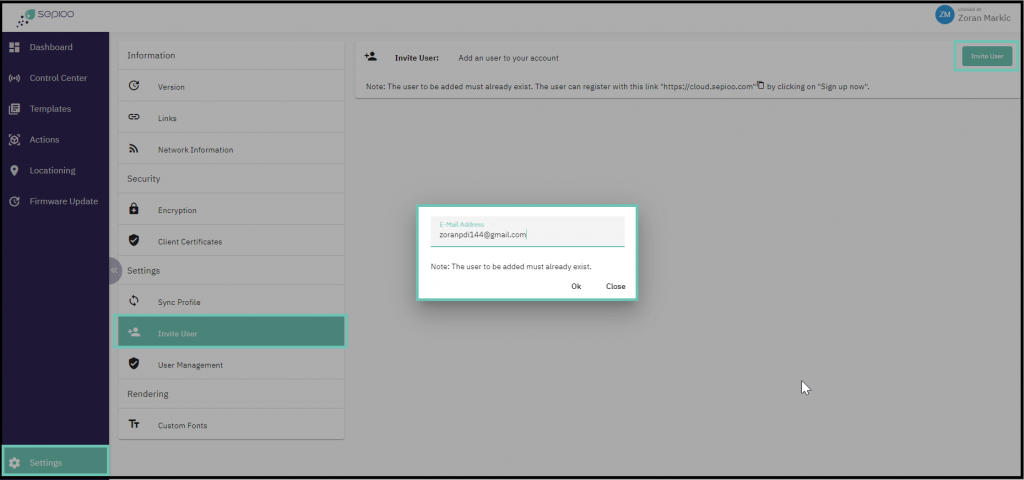Click the Dashboard grid icon in sidebar
The height and width of the screenshot is (480, 1024).
pyautogui.click(x=15, y=47)
